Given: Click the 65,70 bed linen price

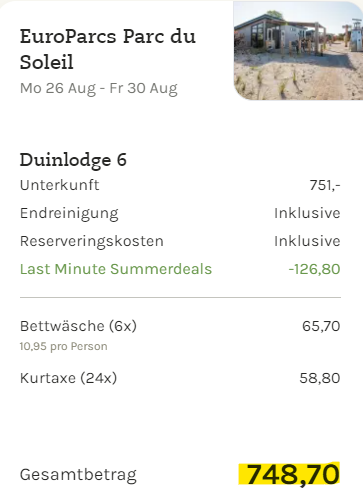Looking at the screenshot, I should [x=321, y=326].
